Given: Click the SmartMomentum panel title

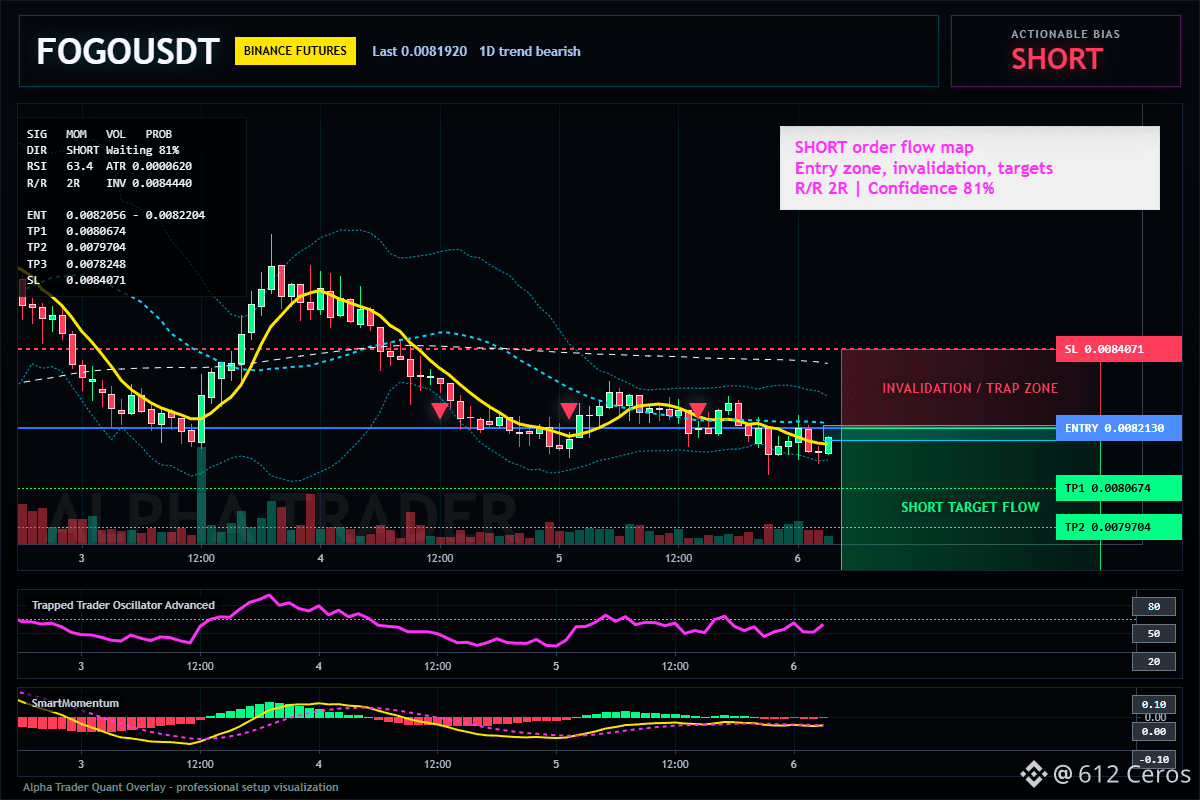Looking at the screenshot, I should [x=75, y=703].
